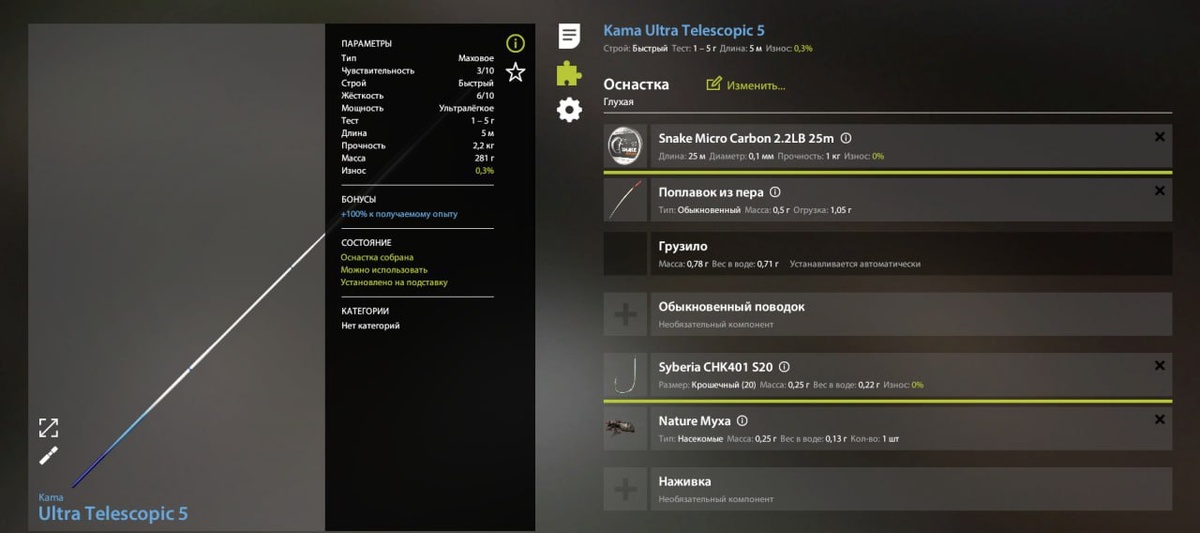Click the Прочность 2,2 кг parameter row

[417, 146]
